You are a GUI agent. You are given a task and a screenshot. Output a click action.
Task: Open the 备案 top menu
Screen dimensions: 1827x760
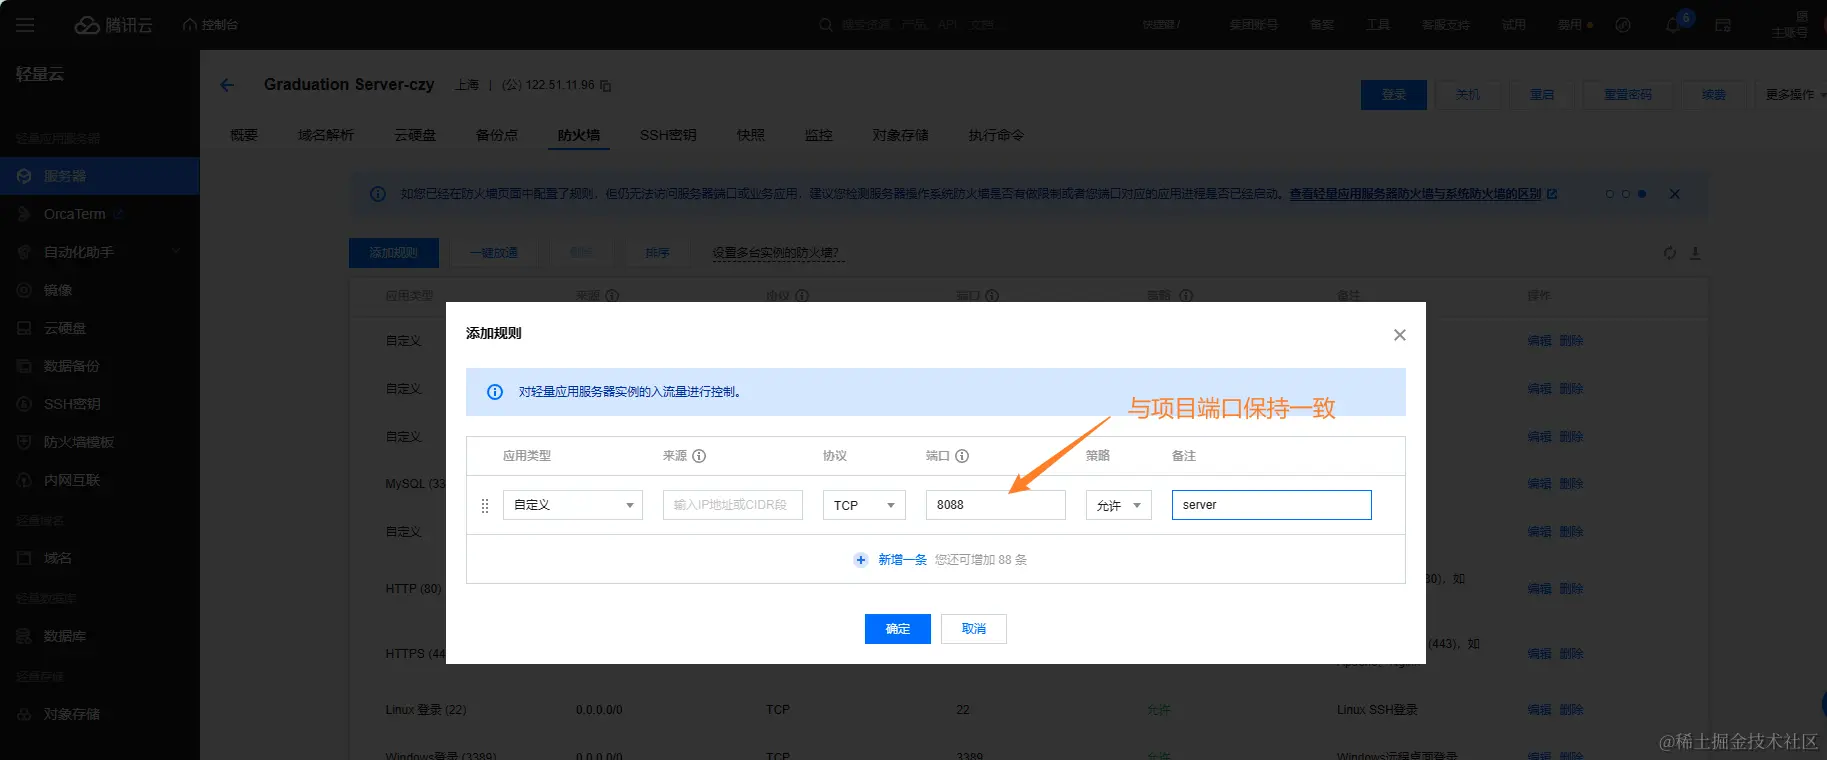1321,25
